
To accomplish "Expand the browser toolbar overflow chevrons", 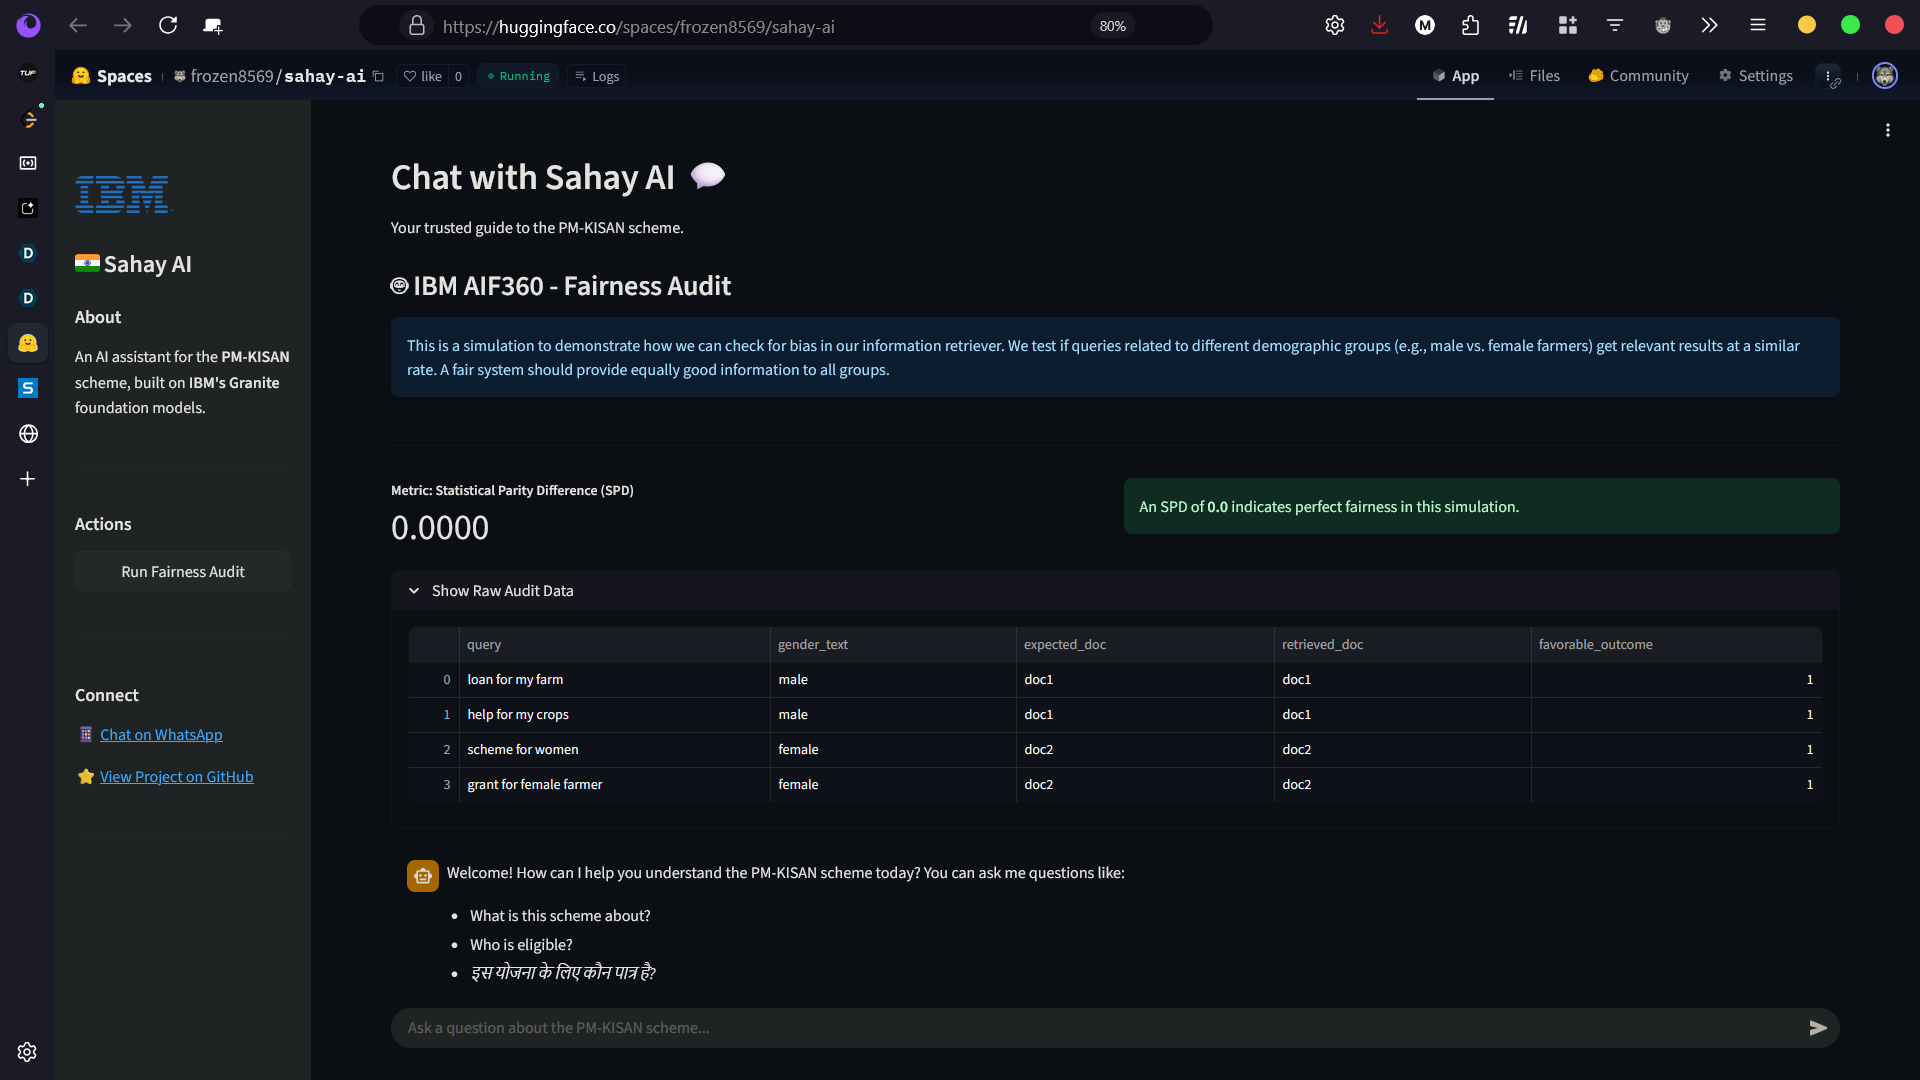I will coord(1709,26).
